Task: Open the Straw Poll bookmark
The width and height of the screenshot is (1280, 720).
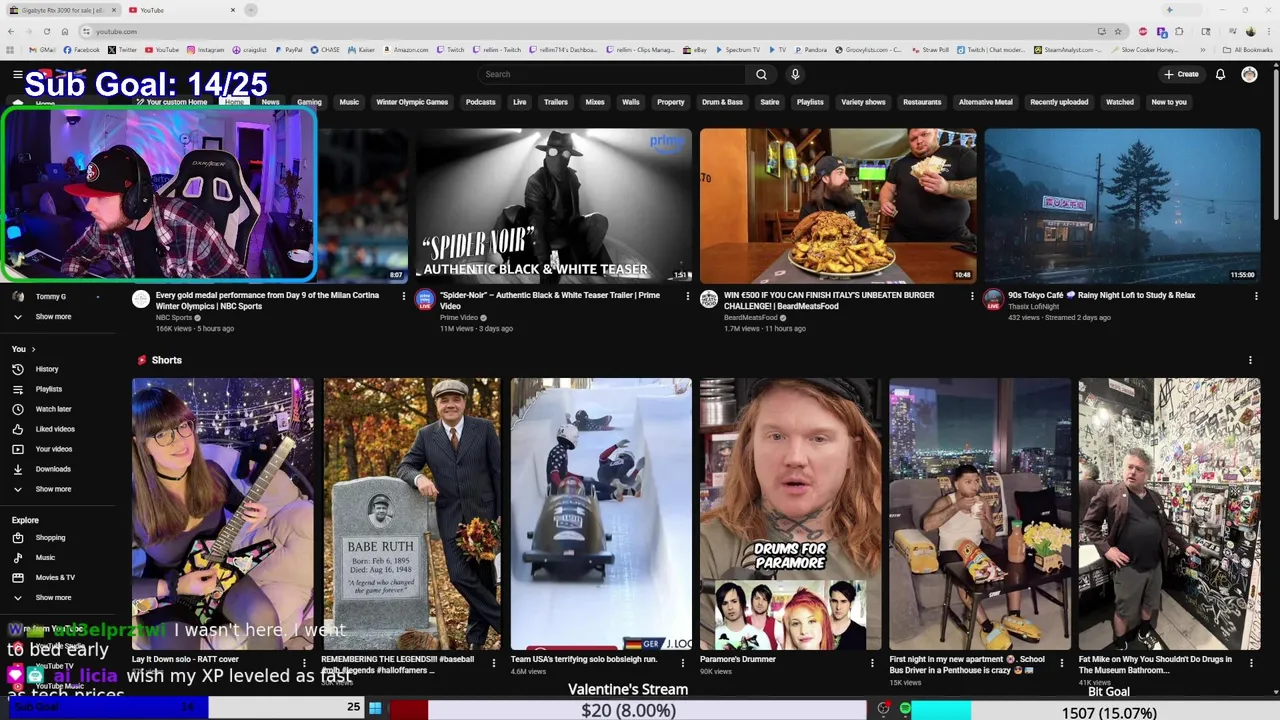Action: point(929,49)
